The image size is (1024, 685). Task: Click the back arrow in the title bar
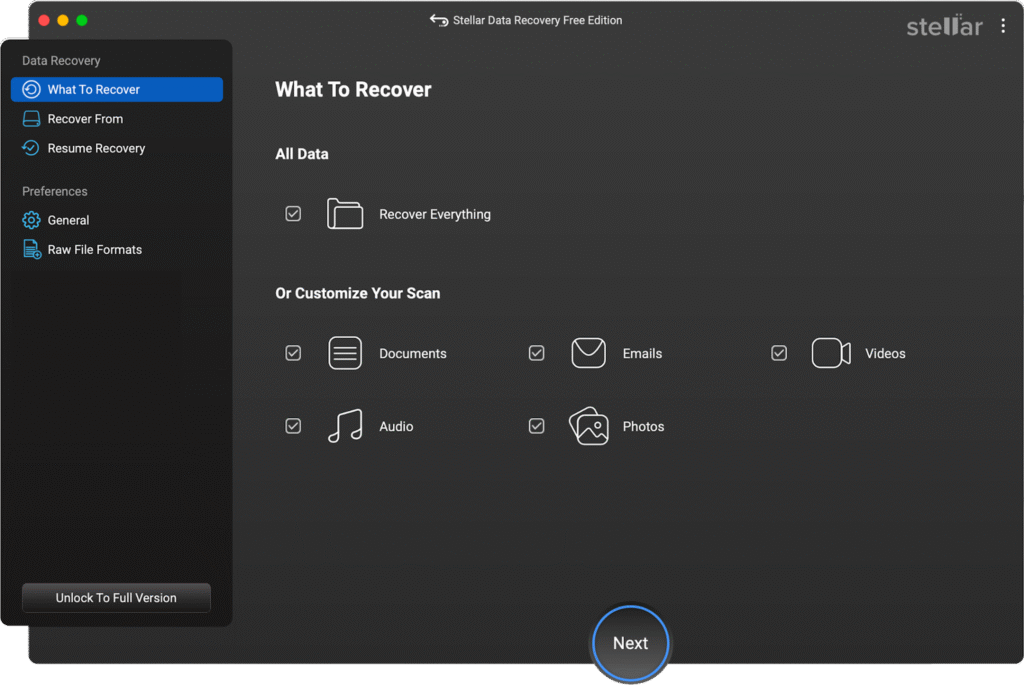point(438,19)
